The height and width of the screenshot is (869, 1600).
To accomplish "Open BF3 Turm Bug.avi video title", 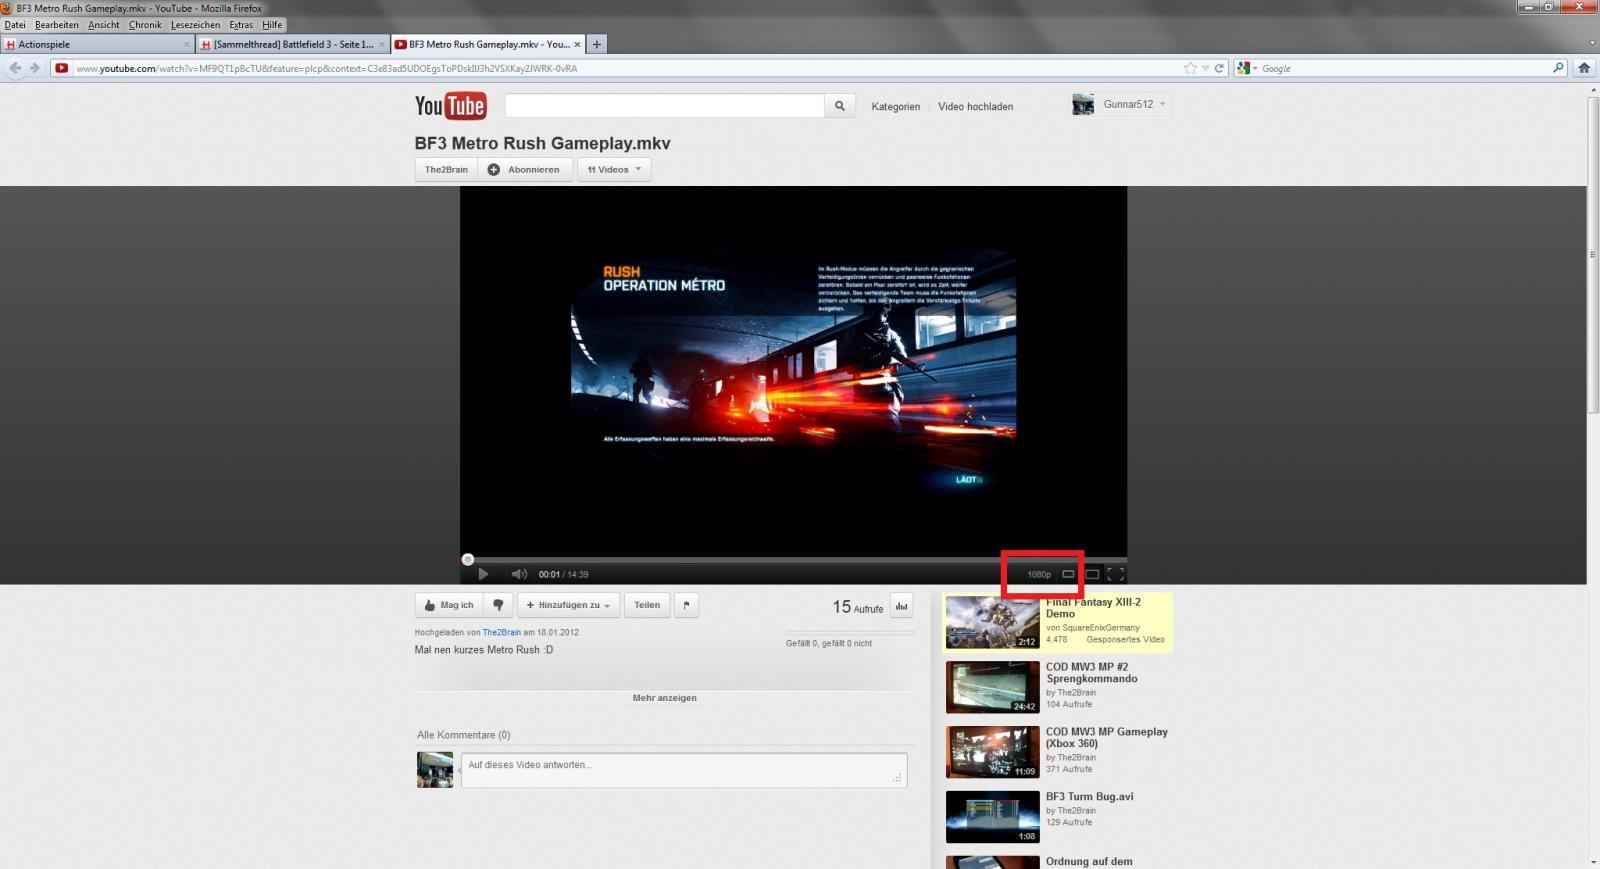I will (1090, 797).
